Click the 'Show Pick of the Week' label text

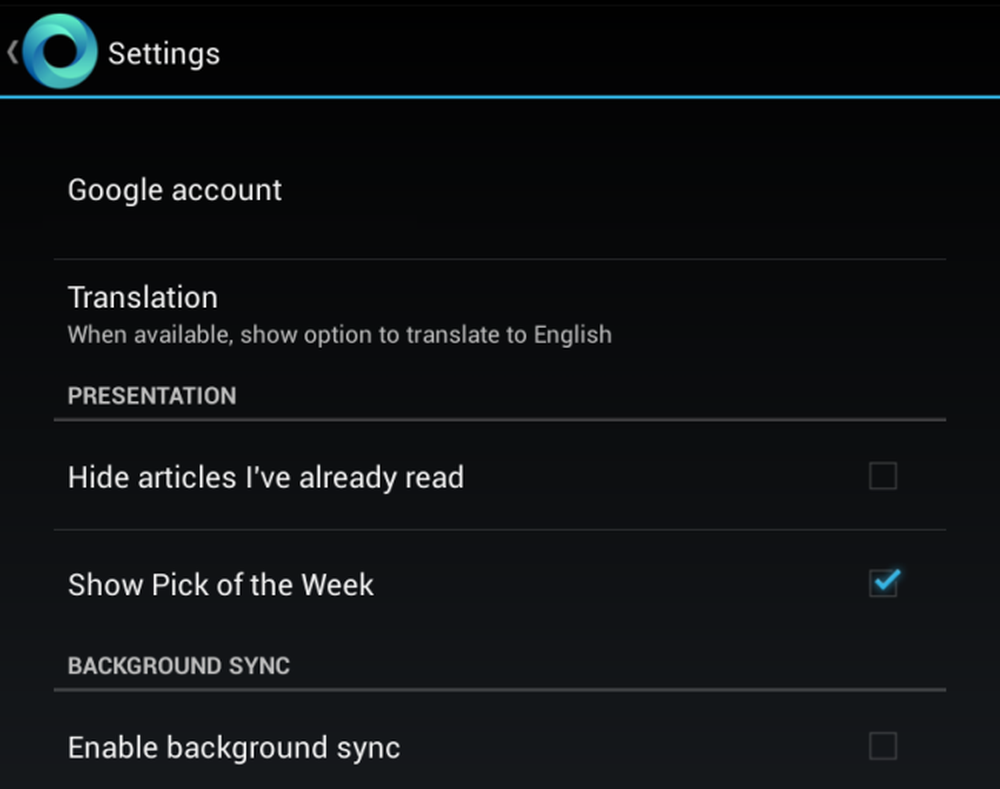pos(221,585)
